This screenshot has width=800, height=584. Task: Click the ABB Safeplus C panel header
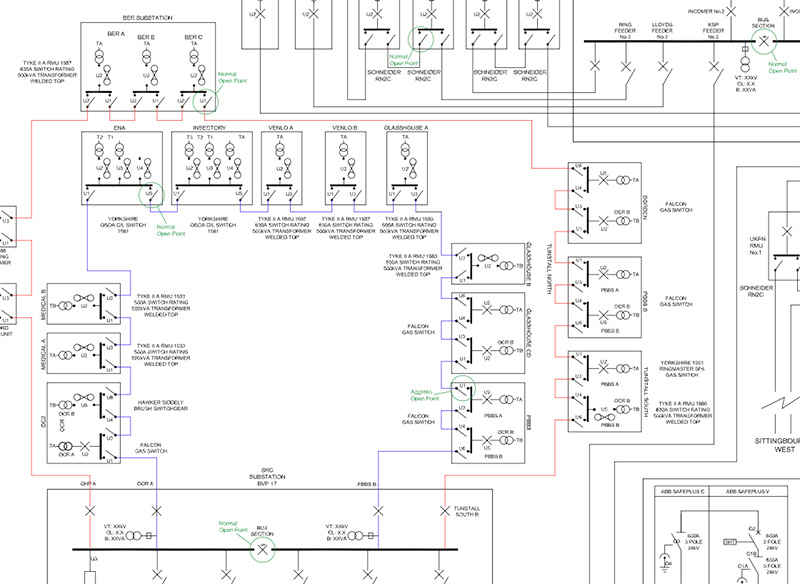click(682, 492)
